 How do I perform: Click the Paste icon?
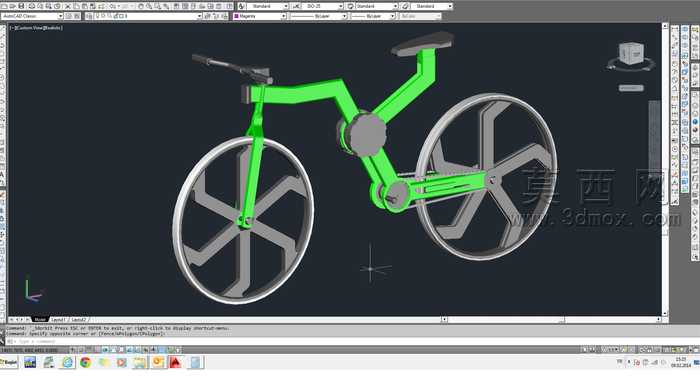(84, 6)
